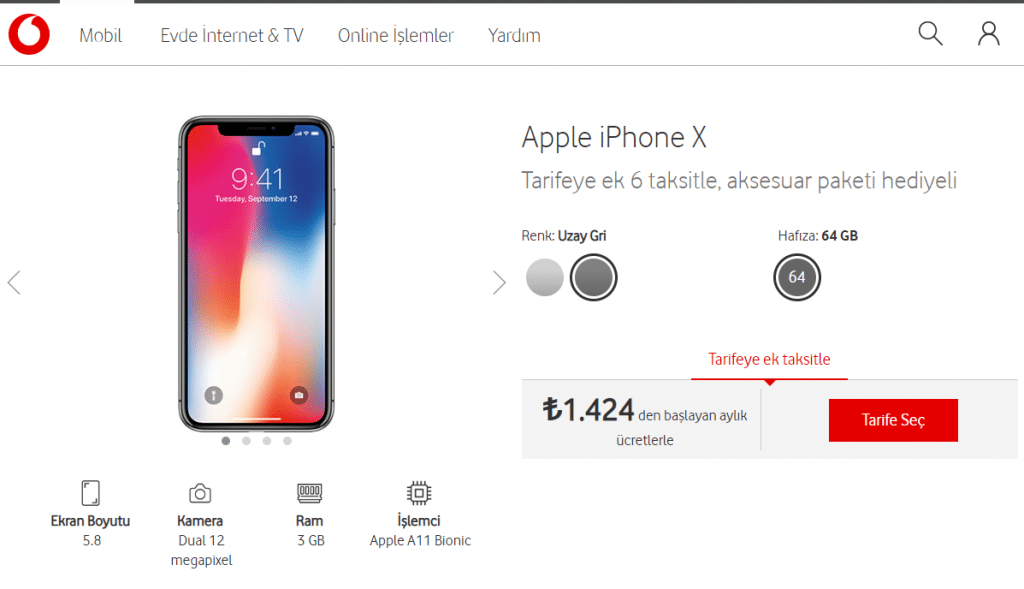
Task: Select the first carousel dot indicator
Action: [x=225, y=441]
